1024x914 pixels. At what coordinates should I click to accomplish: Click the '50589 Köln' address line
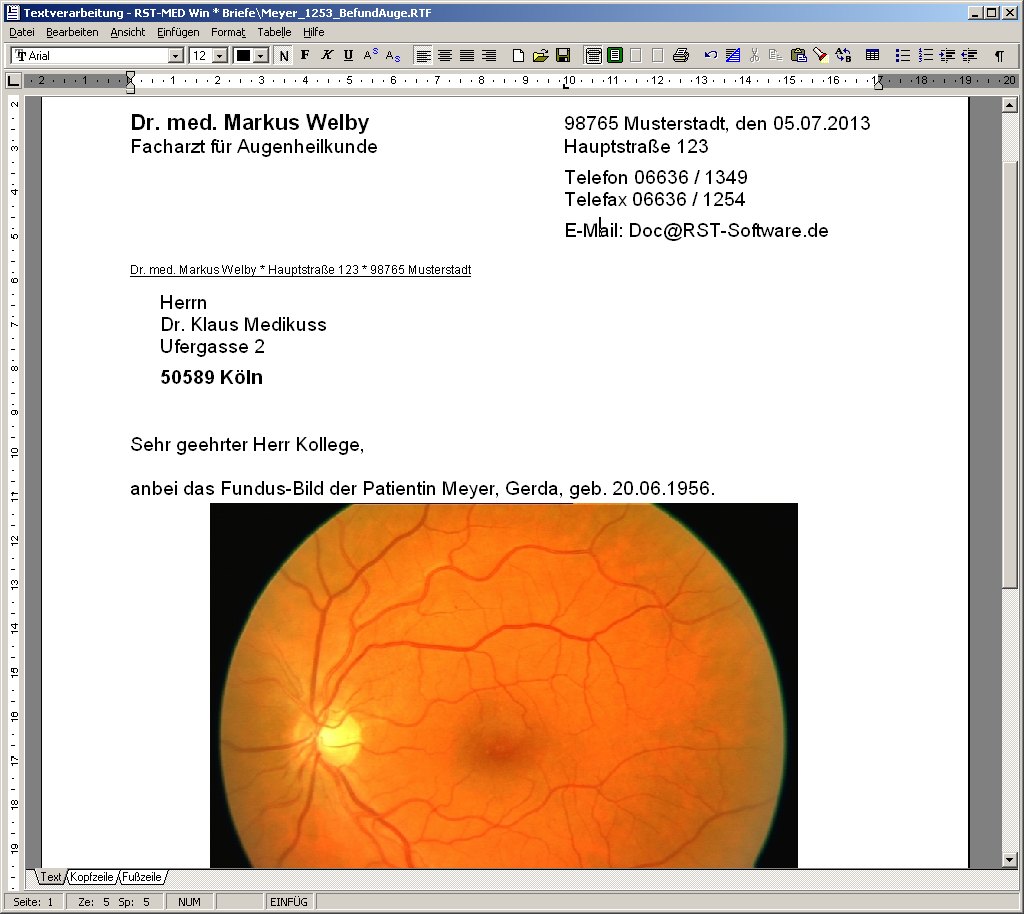coord(212,377)
